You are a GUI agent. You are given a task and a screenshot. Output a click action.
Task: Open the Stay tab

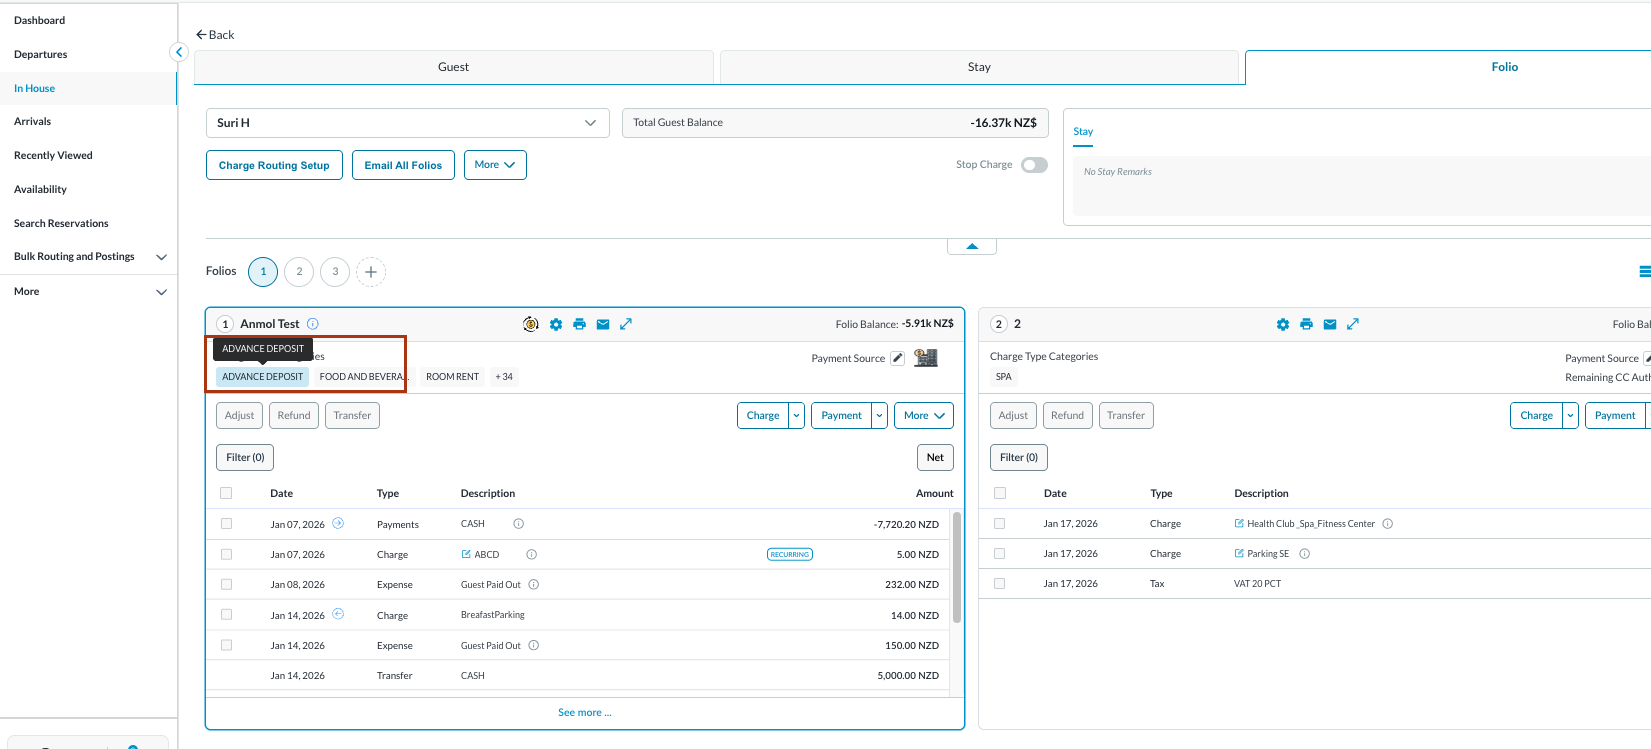click(979, 67)
